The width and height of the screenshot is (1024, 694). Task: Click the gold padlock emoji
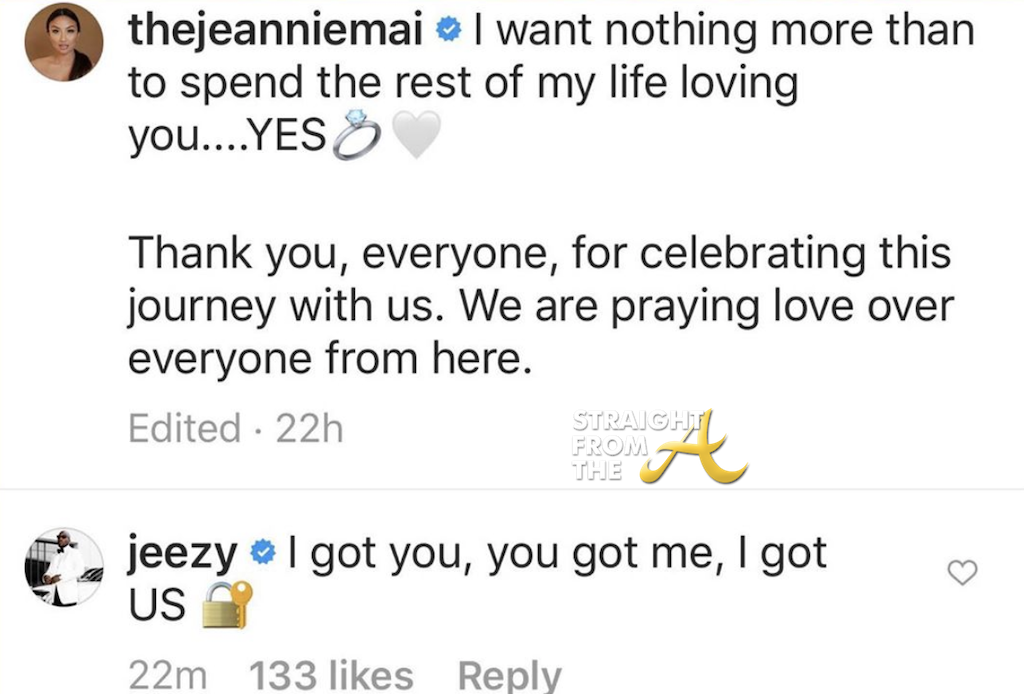(227, 606)
